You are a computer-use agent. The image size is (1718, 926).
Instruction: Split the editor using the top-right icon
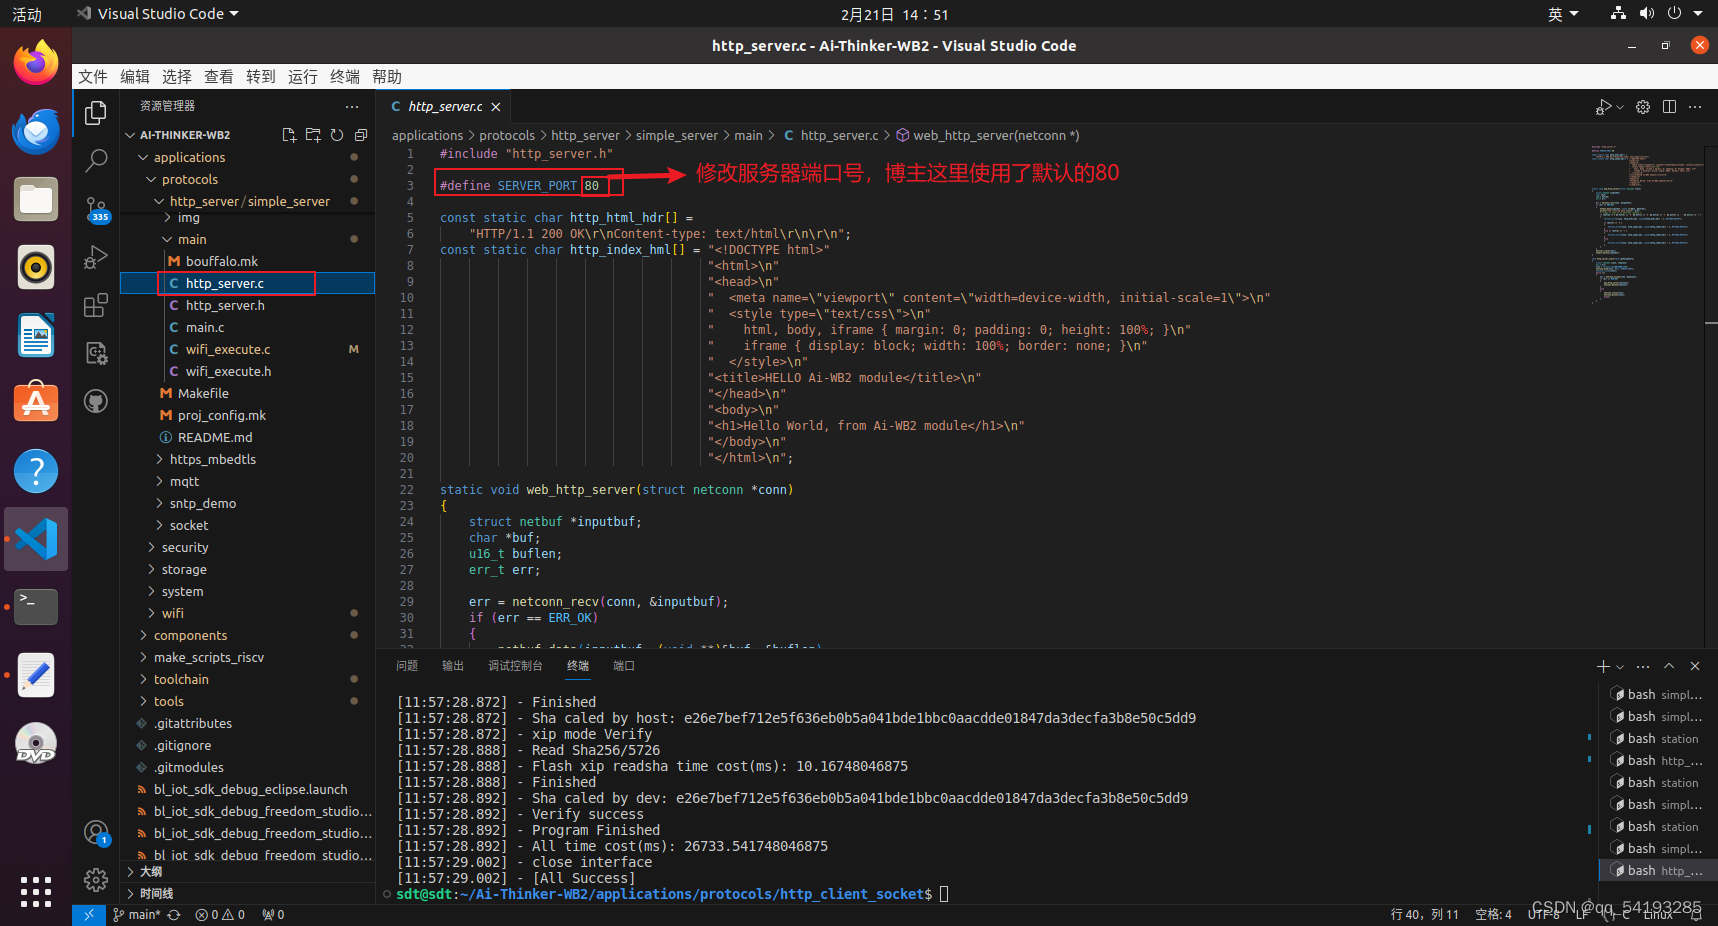pyautogui.click(x=1670, y=106)
